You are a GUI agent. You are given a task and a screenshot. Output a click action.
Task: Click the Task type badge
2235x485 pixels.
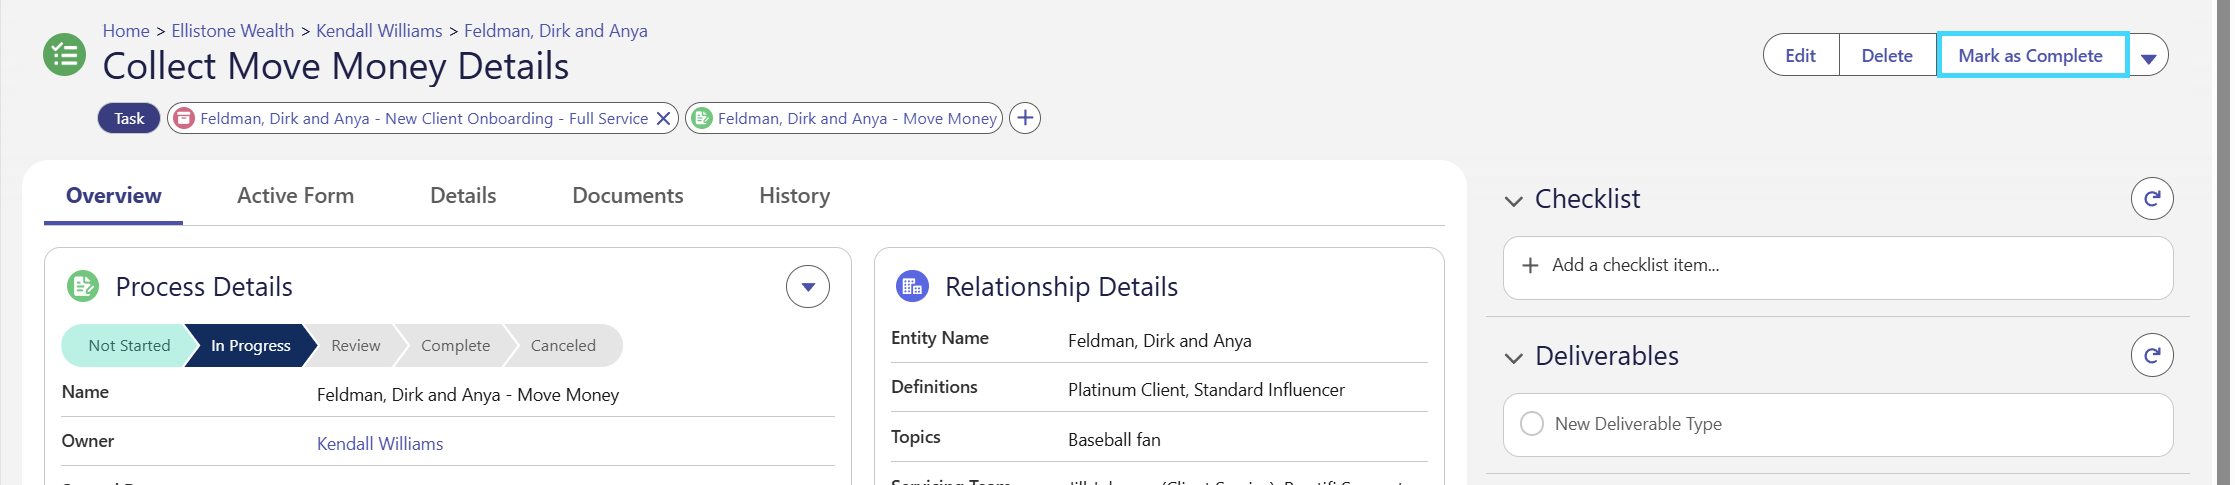pos(129,118)
